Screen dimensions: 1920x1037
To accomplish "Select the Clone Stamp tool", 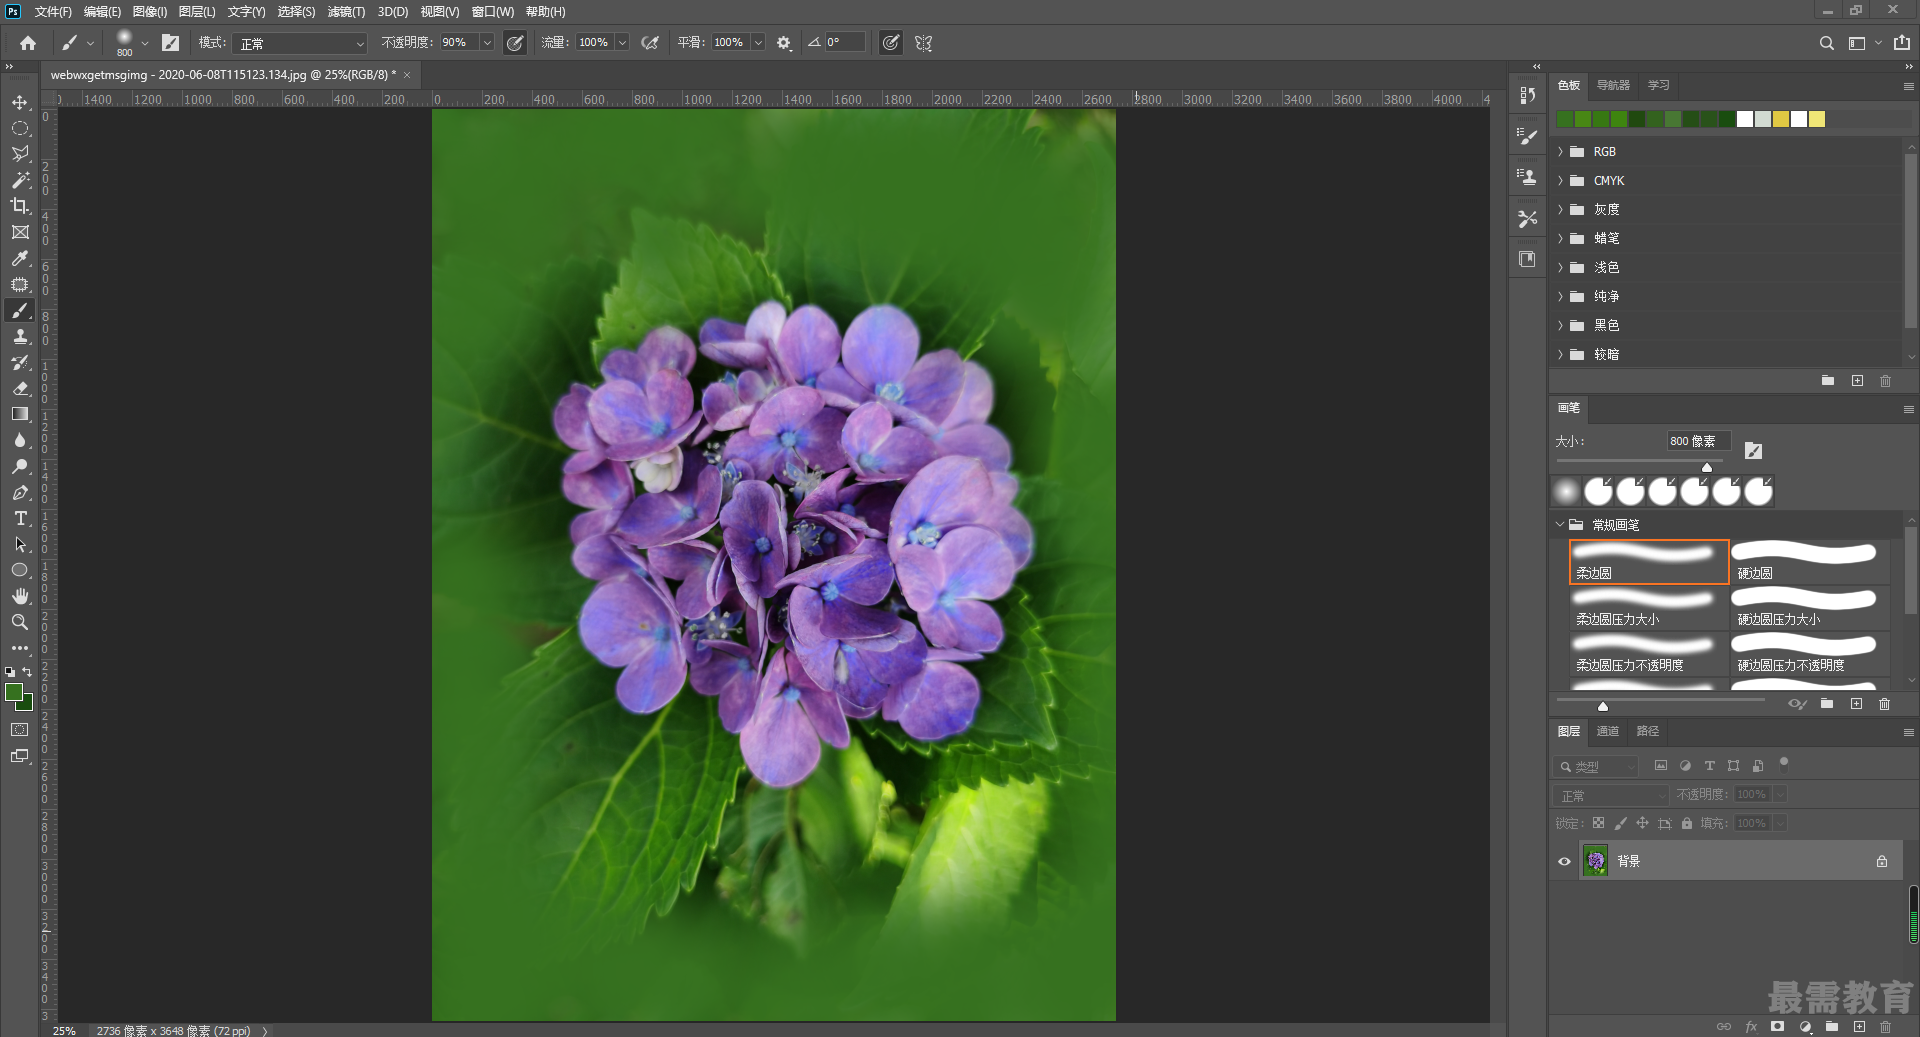I will coord(20,336).
